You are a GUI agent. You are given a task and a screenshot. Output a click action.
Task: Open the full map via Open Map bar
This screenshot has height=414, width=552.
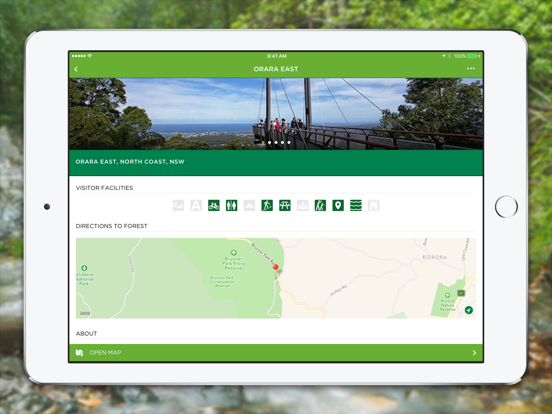tap(276, 352)
